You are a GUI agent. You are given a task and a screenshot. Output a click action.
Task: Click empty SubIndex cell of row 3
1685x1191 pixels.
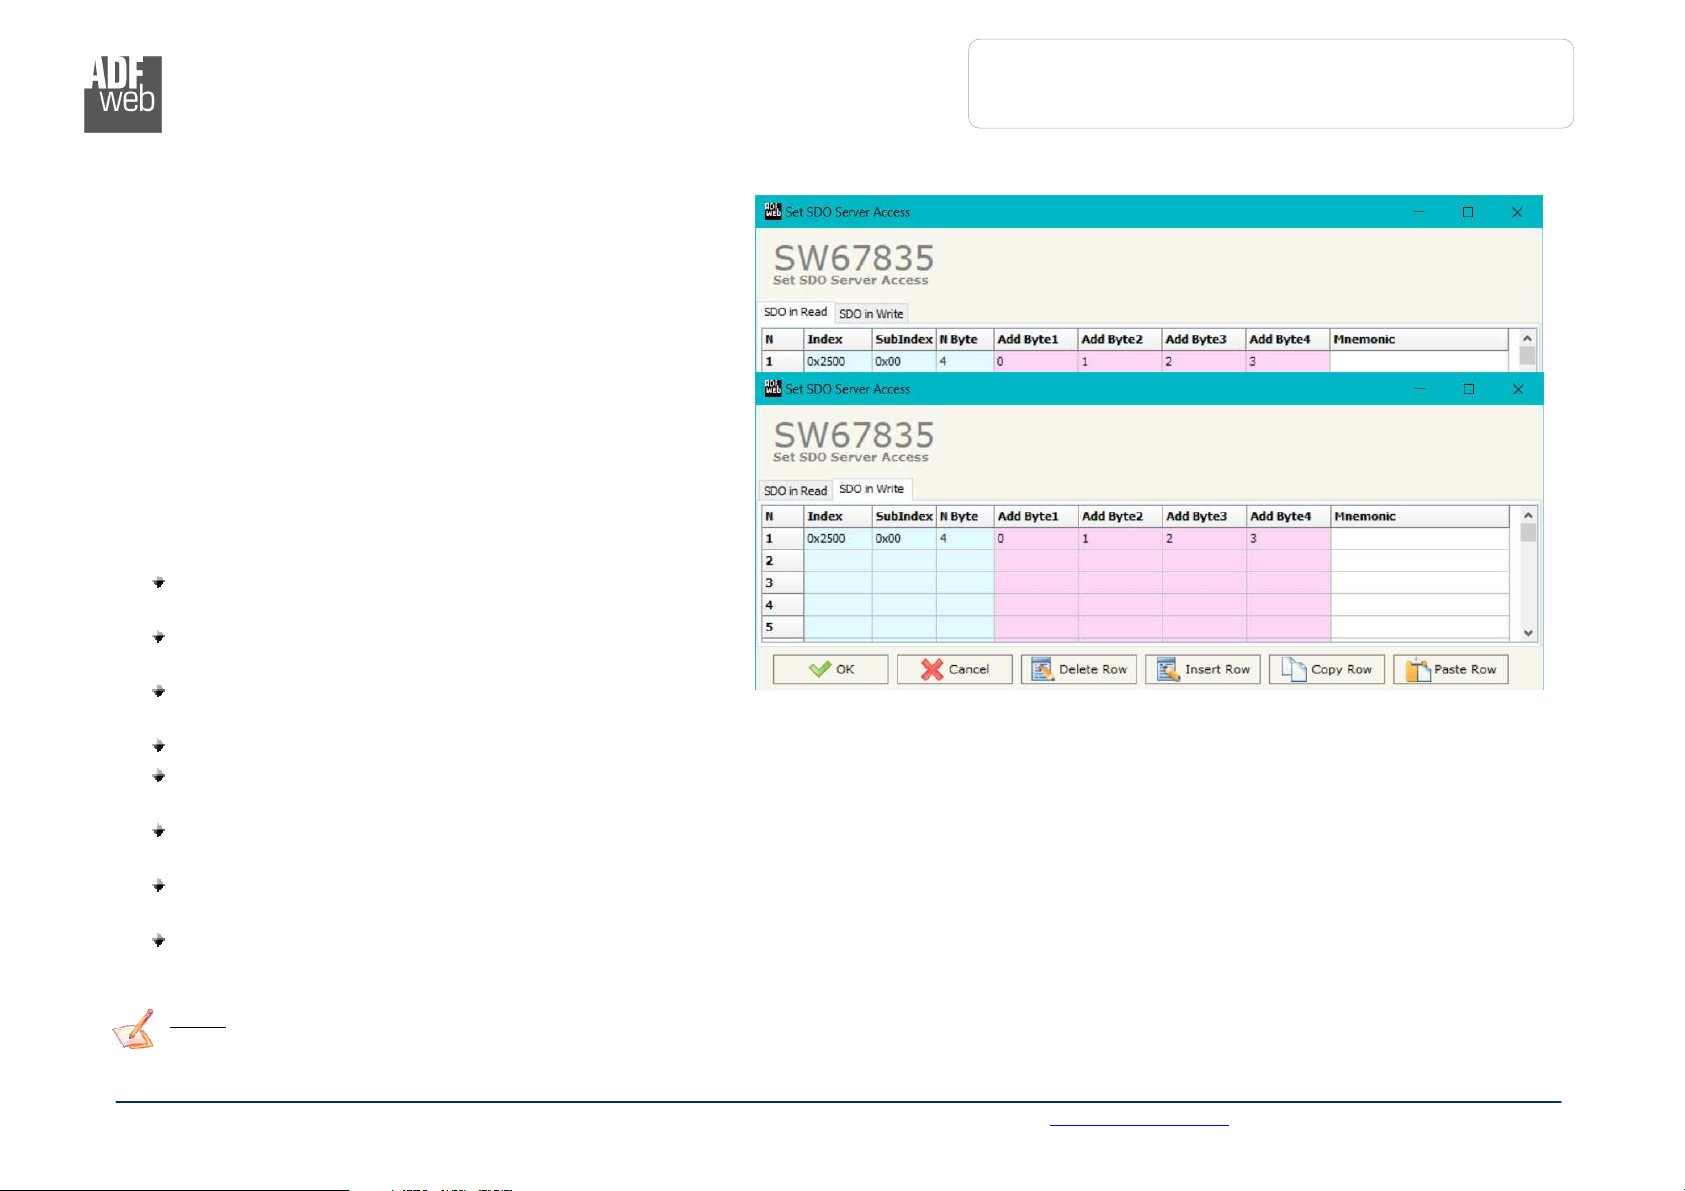[x=904, y=582]
